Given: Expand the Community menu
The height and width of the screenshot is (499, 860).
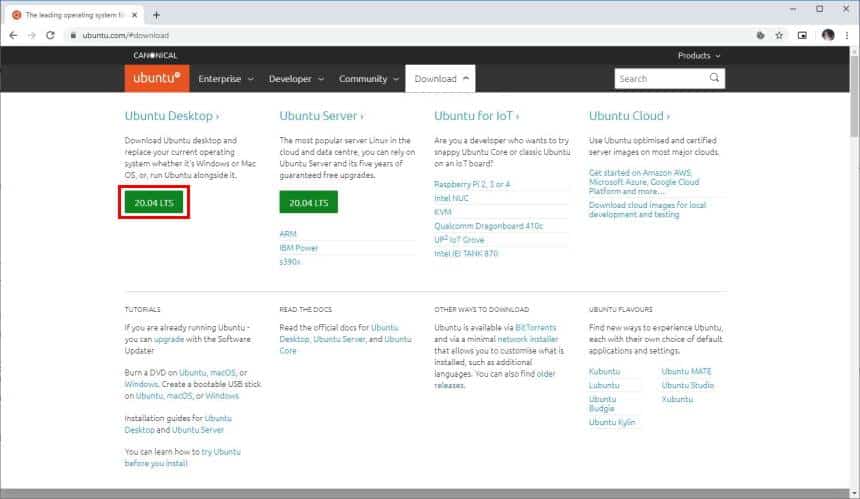Looking at the screenshot, I should coord(369,79).
